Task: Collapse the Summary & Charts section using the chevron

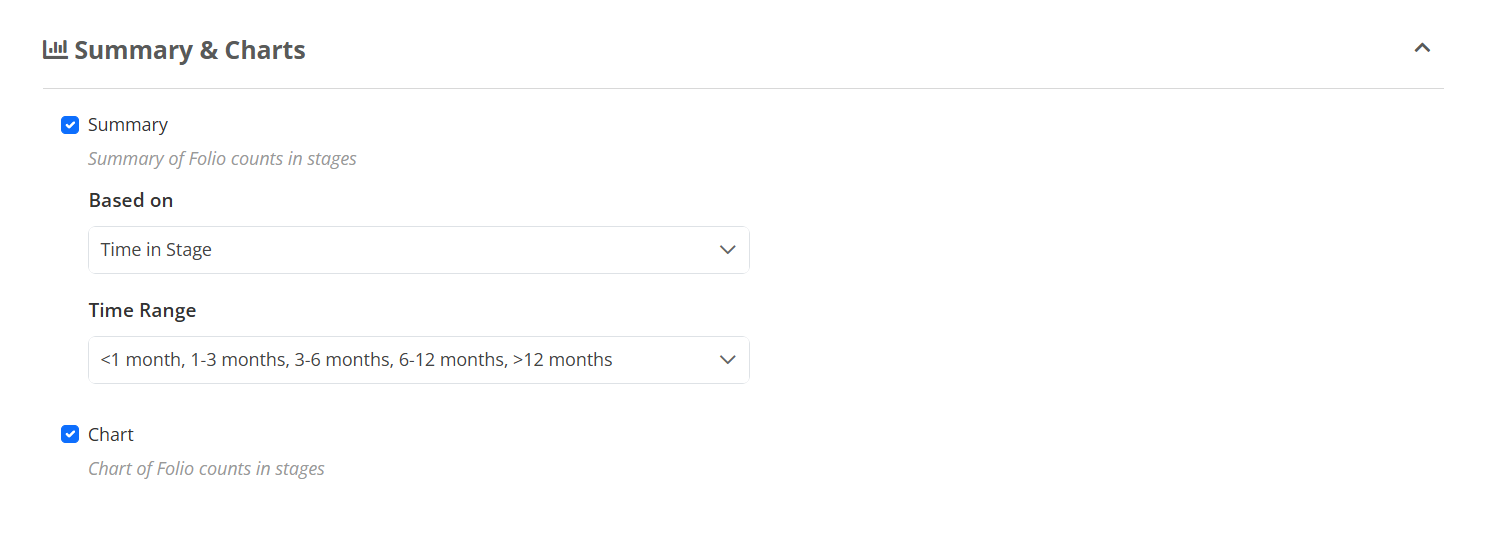Action: (x=1422, y=48)
